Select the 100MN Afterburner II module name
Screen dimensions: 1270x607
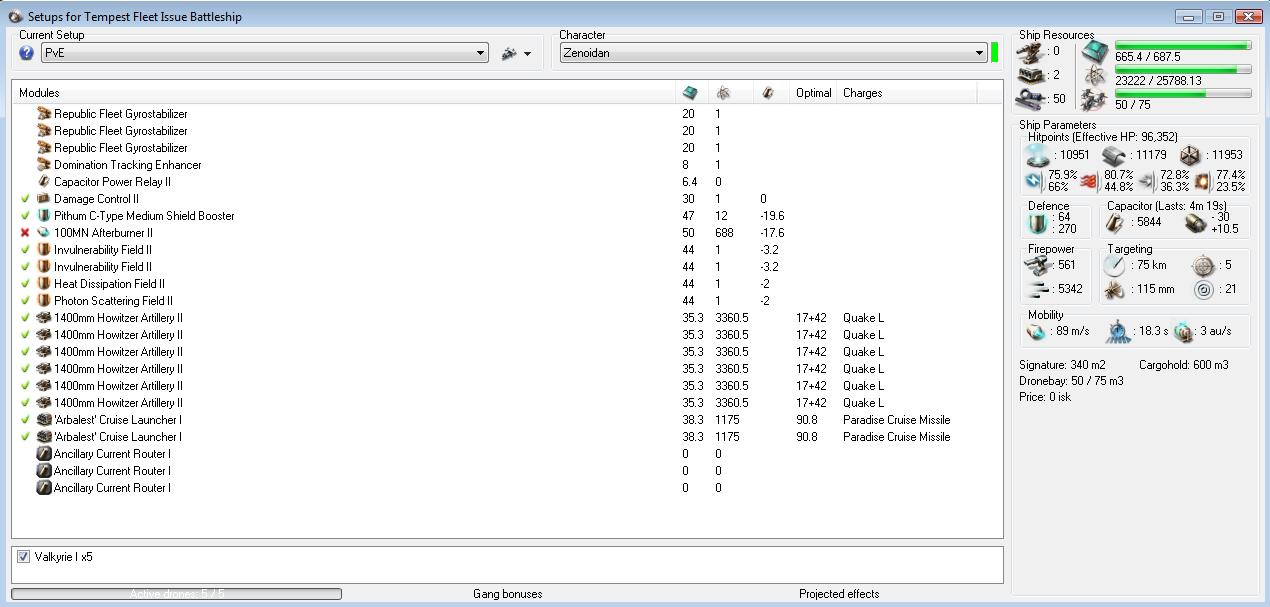[x=103, y=233]
